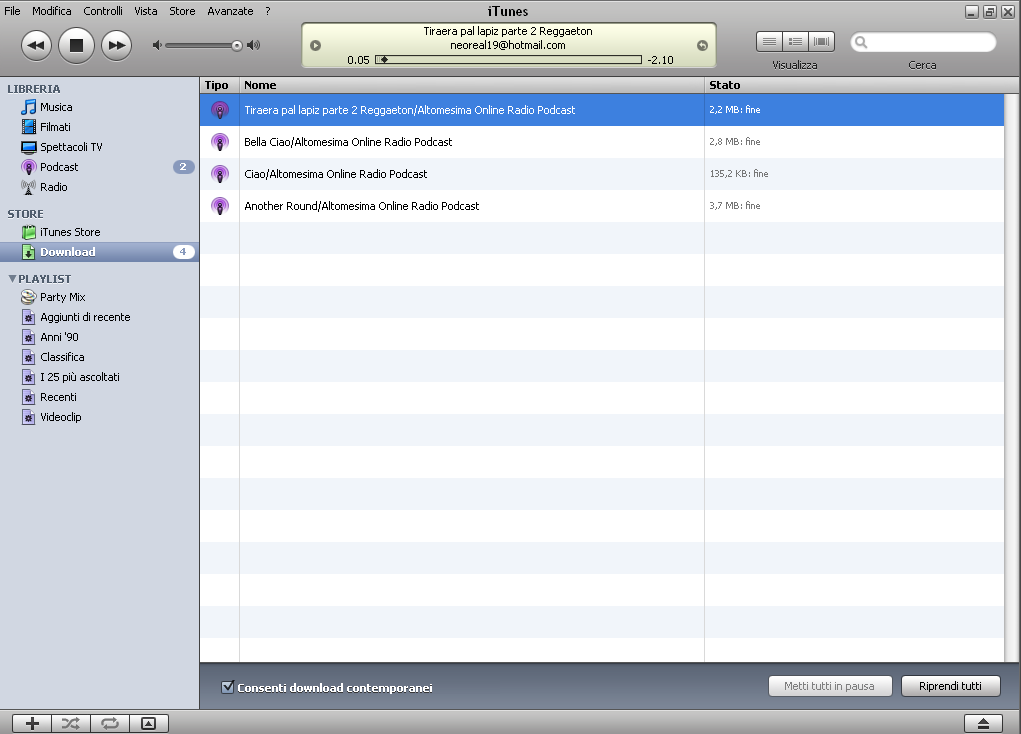Click the magnifier icon in search box
This screenshot has width=1021, height=734.
pyautogui.click(x=861, y=42)
